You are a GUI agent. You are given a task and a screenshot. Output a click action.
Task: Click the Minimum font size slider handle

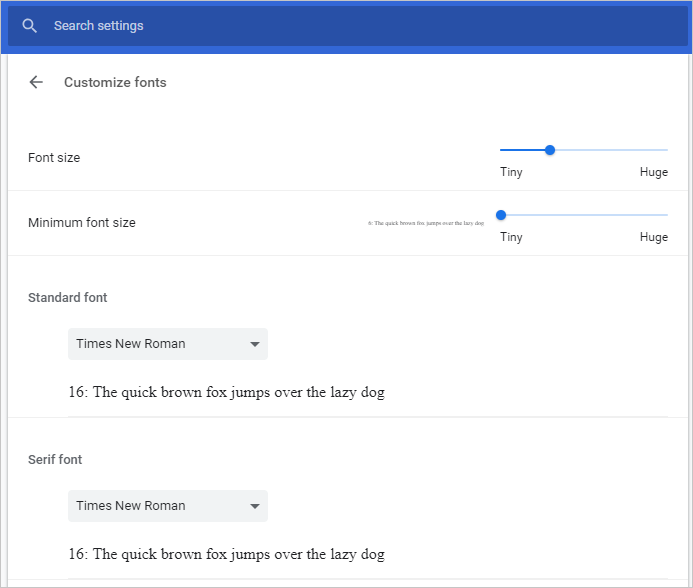pos(501,215)
